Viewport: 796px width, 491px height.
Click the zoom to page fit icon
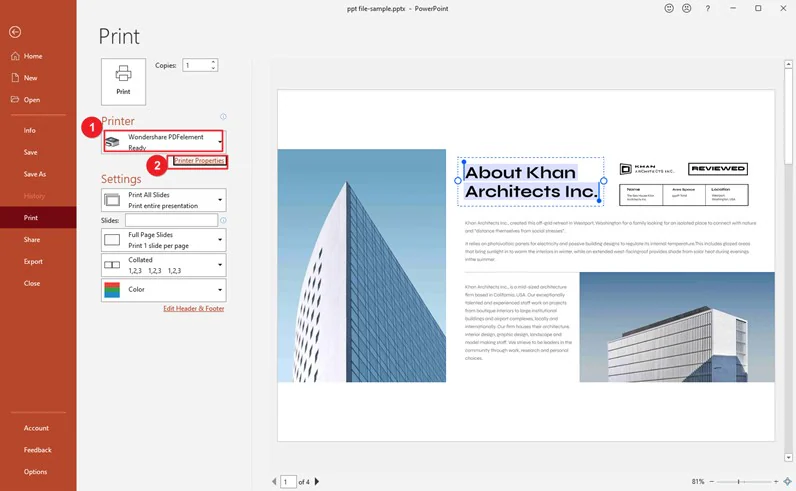787,481
